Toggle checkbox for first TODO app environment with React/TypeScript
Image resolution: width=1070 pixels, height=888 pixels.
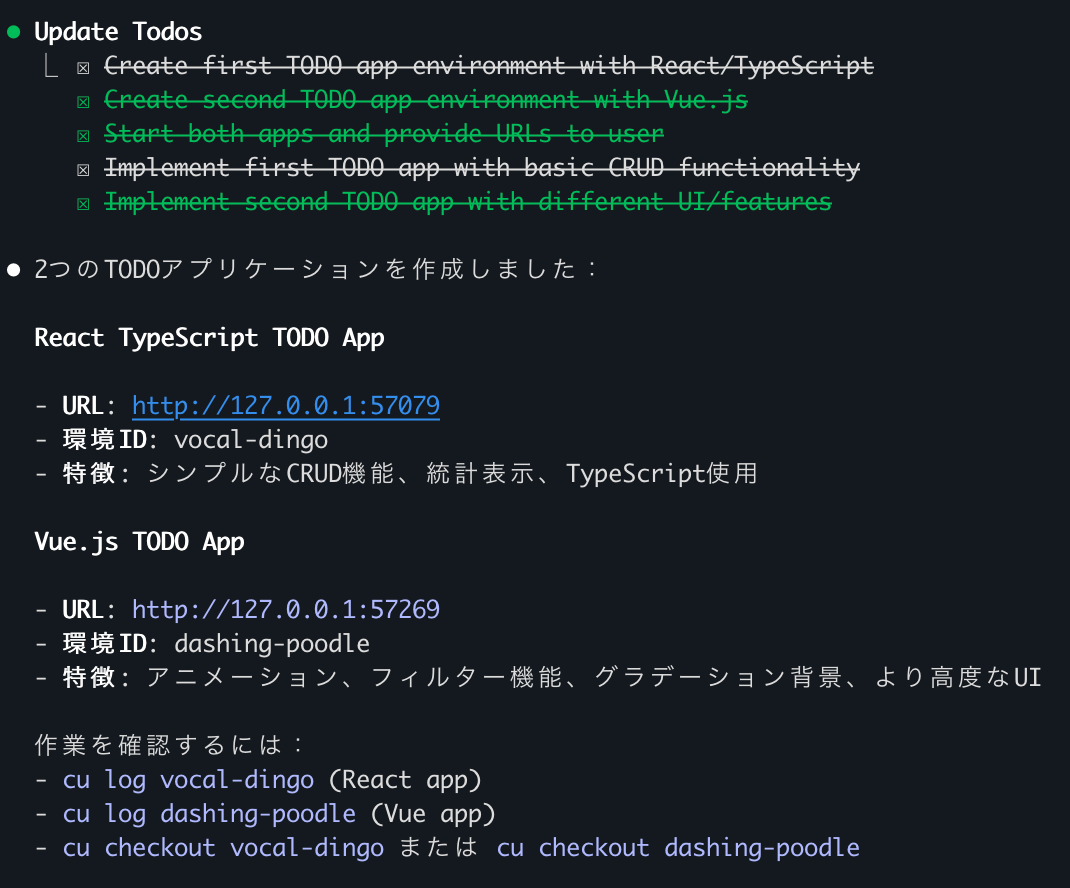click(83, 68)
